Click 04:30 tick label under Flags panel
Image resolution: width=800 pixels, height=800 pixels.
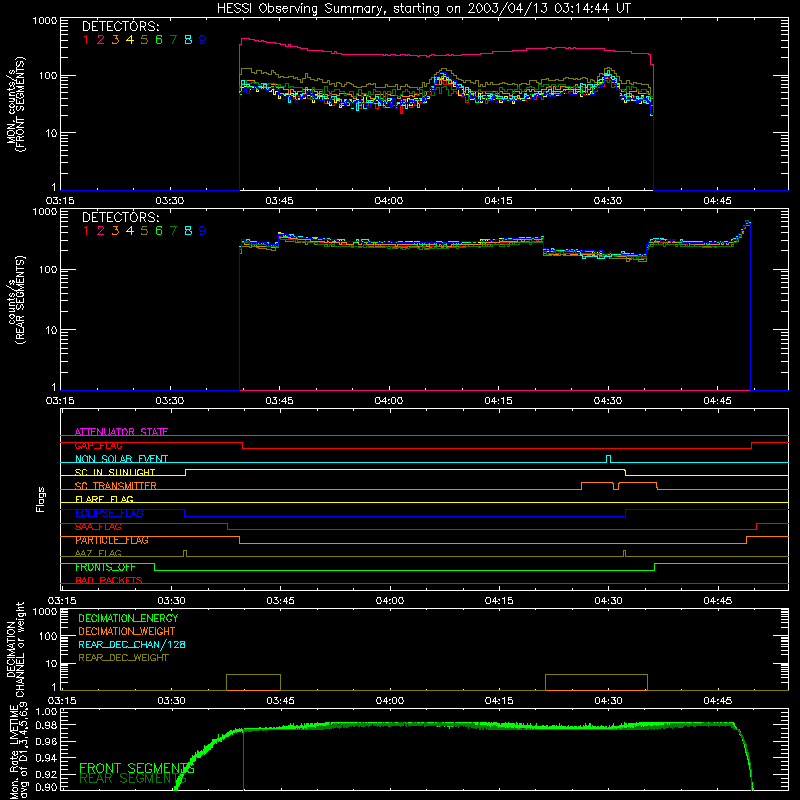click(x=608, y=601)
